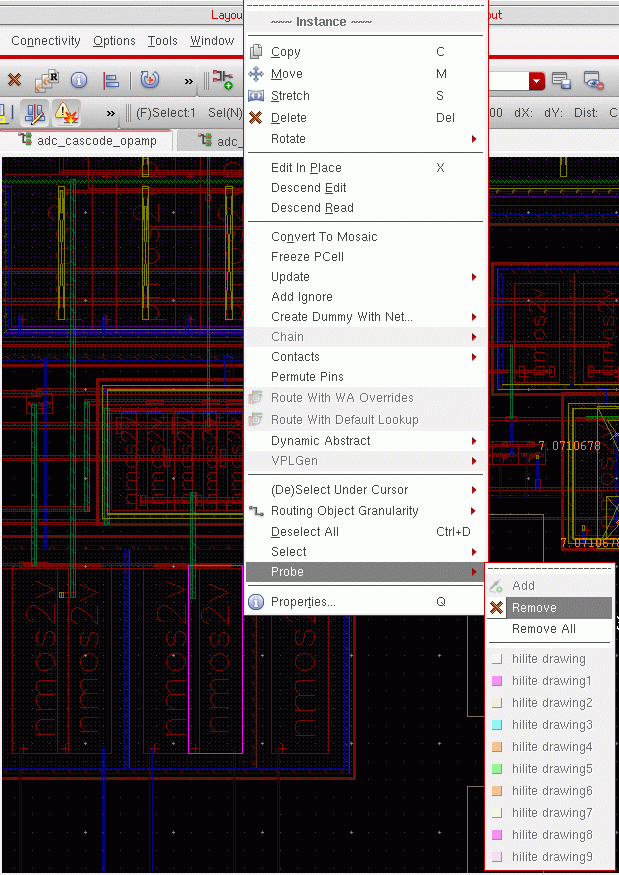Screen dimensions: 619x875
Task: Click the create instance icon with green plus
Action: pos(222,81)
